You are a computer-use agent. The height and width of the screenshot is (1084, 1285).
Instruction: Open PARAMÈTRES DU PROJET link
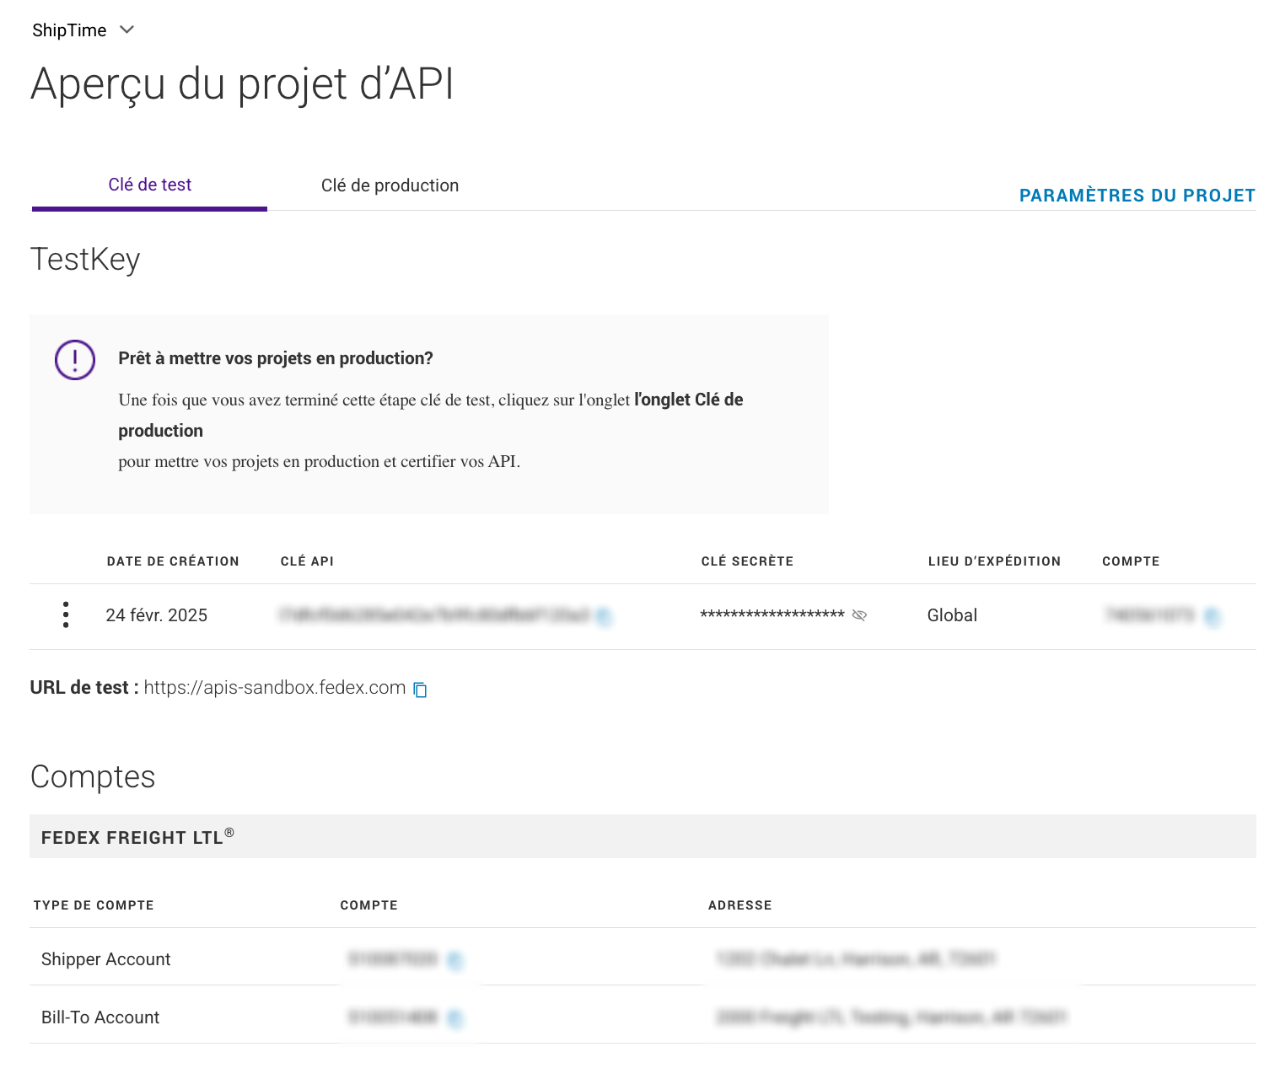click(x=1137, y=195)
